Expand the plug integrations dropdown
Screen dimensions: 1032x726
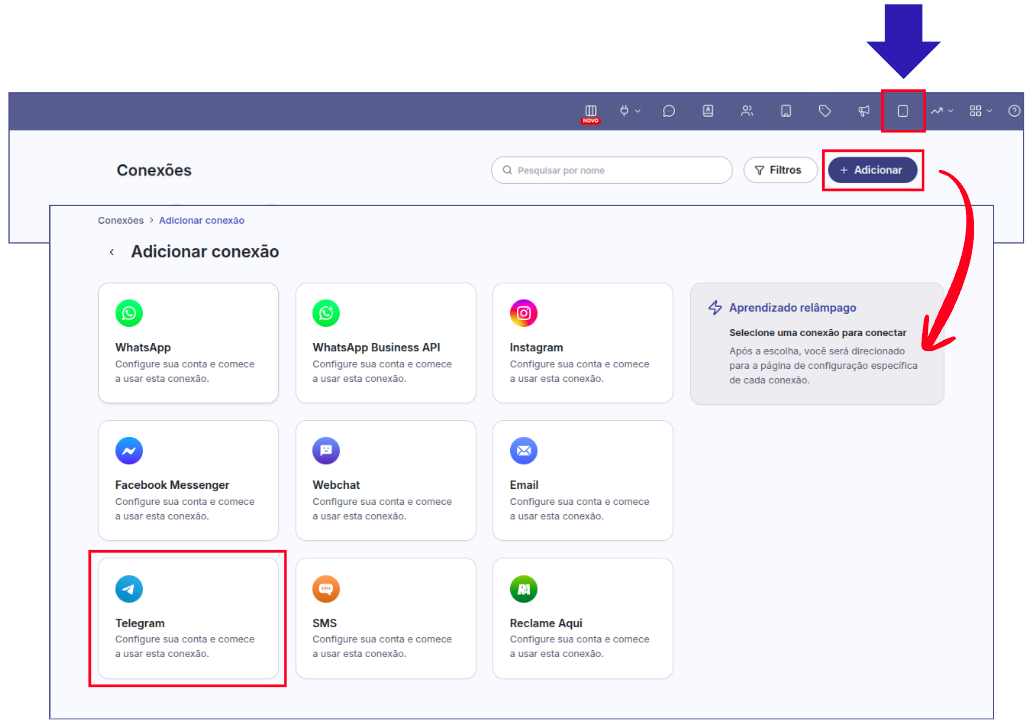(x=629, y=111)
